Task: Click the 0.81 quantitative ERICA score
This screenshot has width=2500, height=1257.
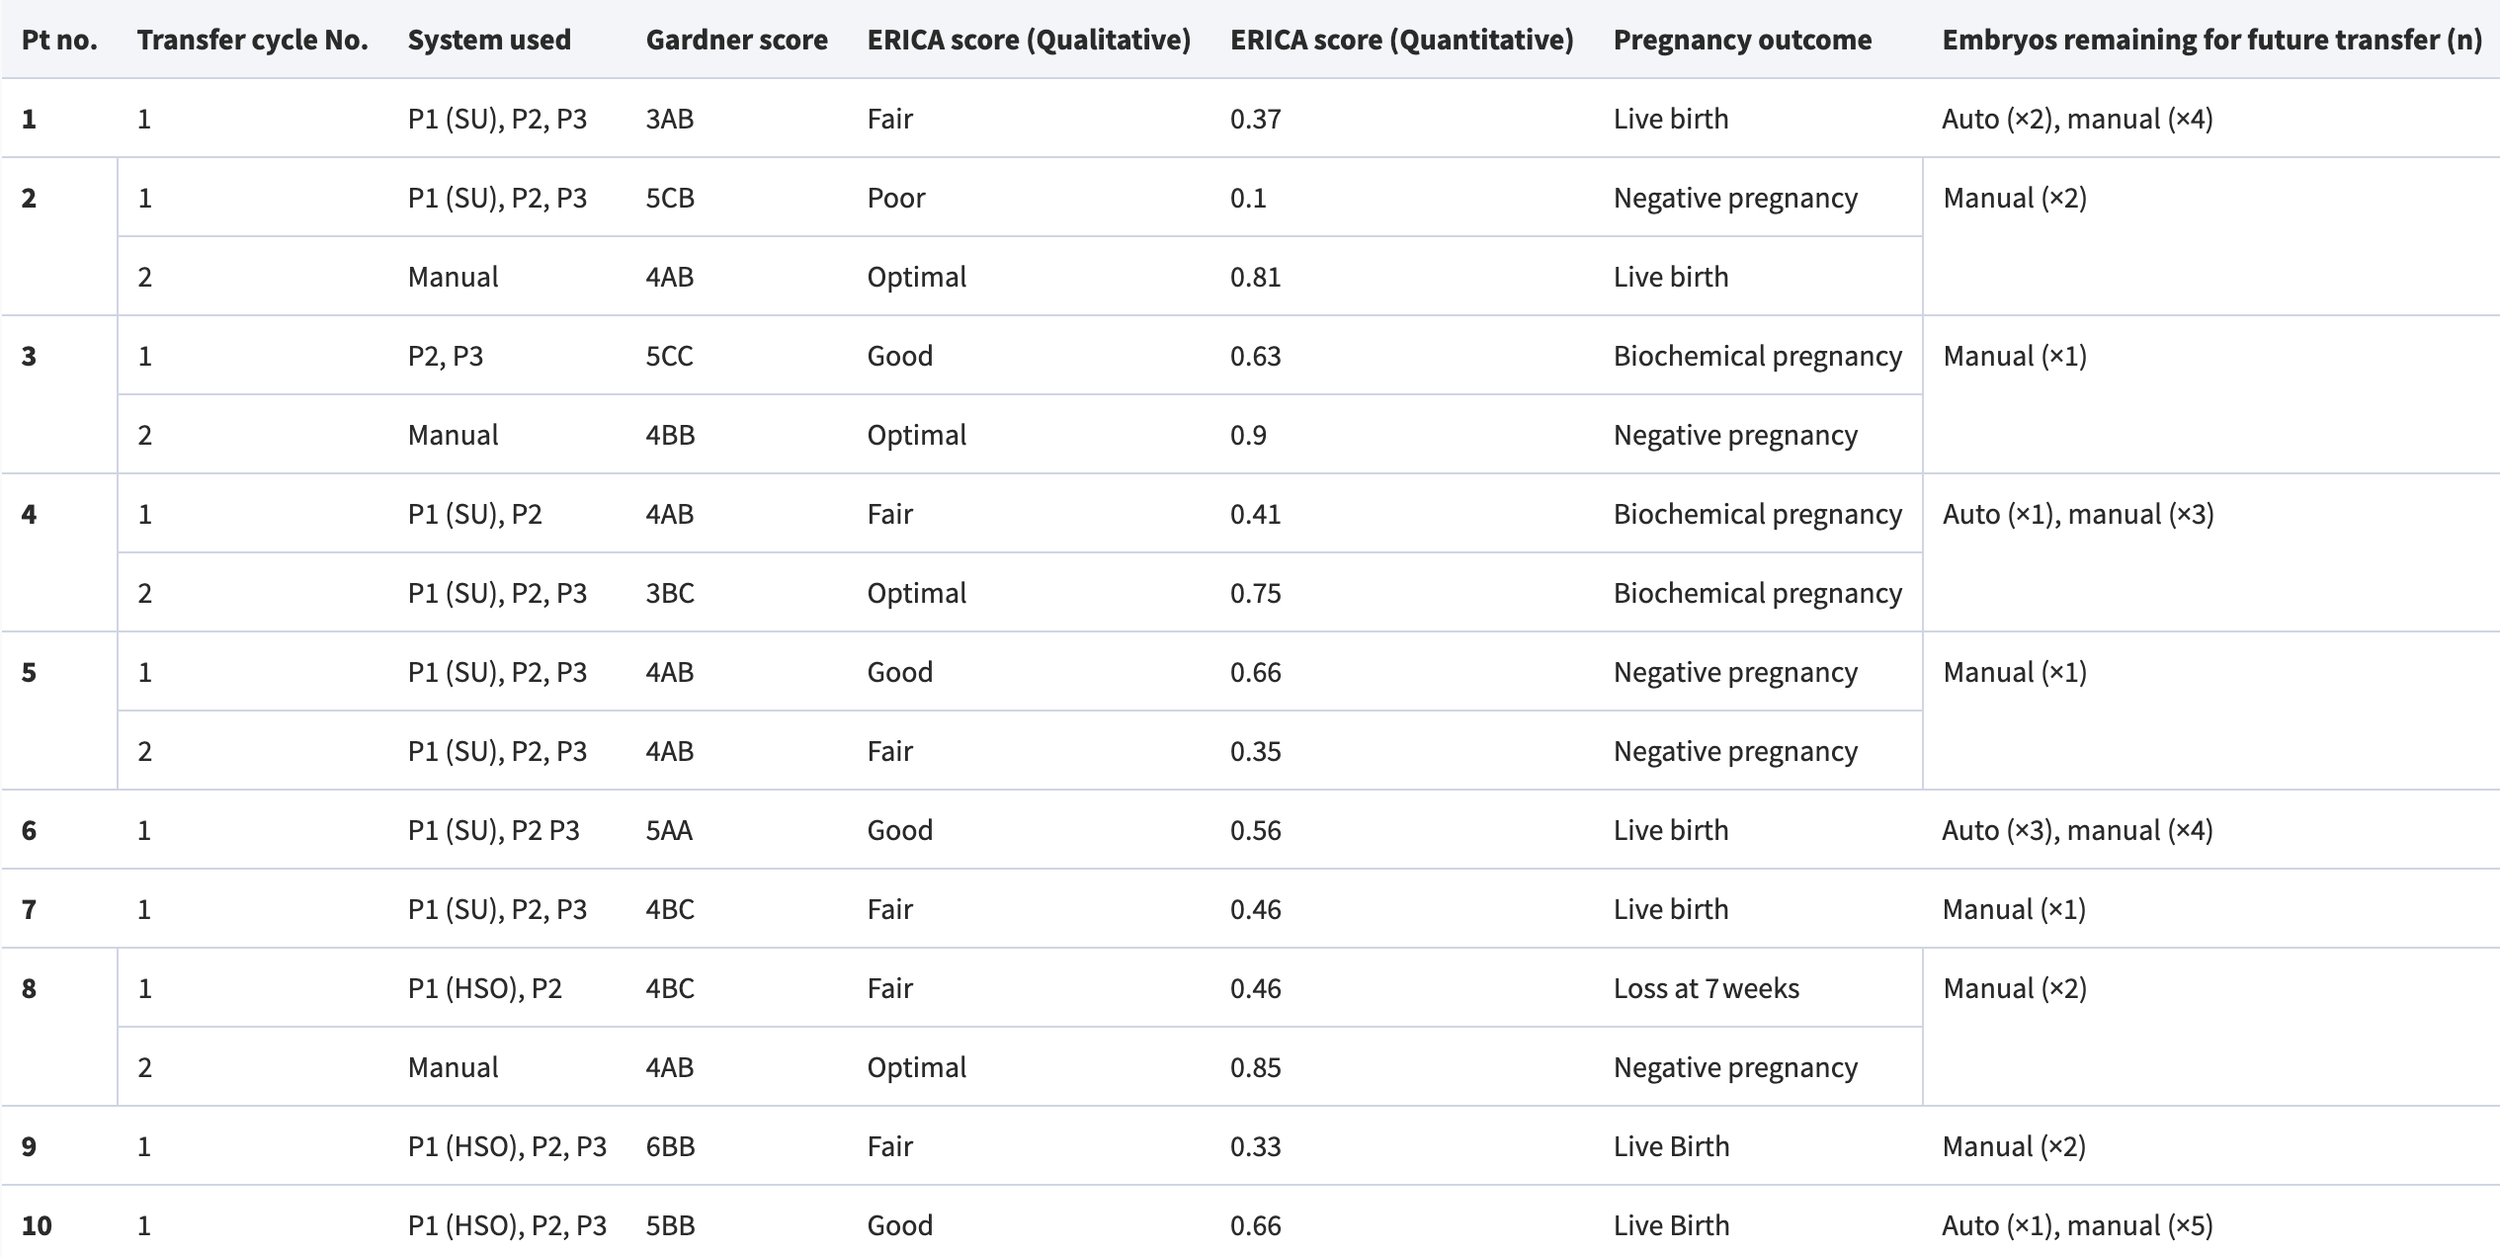Action: [x=1256, y=277]
